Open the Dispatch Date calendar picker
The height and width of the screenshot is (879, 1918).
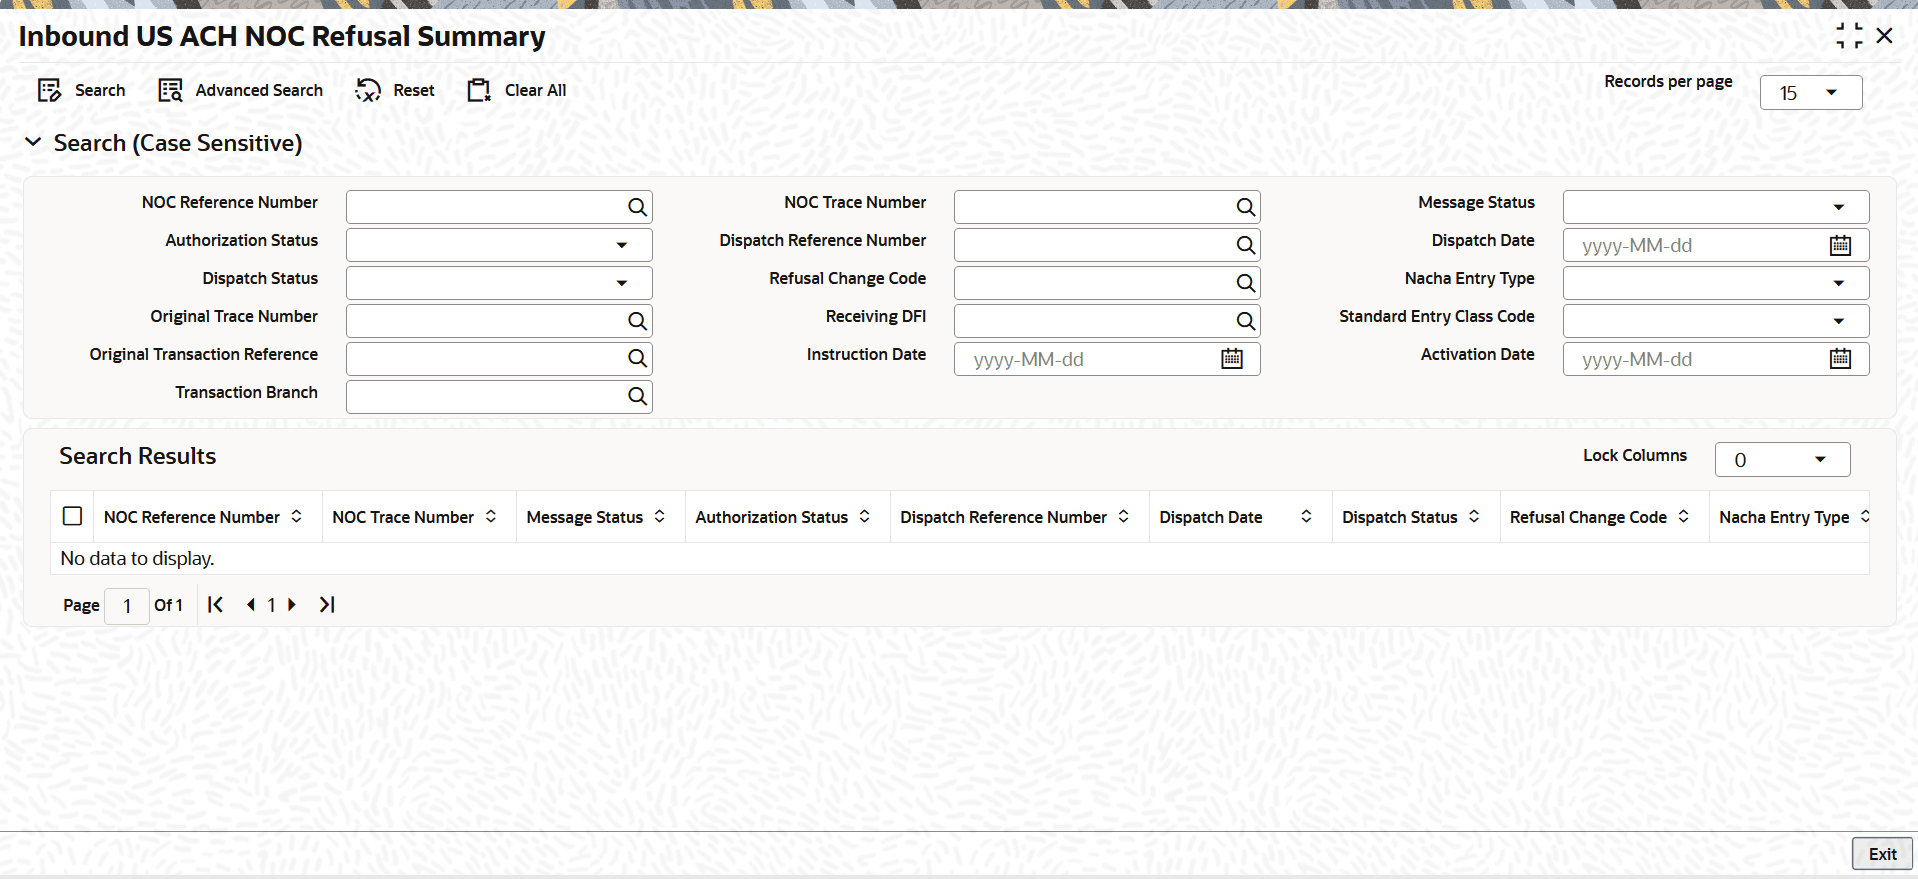tap(1840, 245)
